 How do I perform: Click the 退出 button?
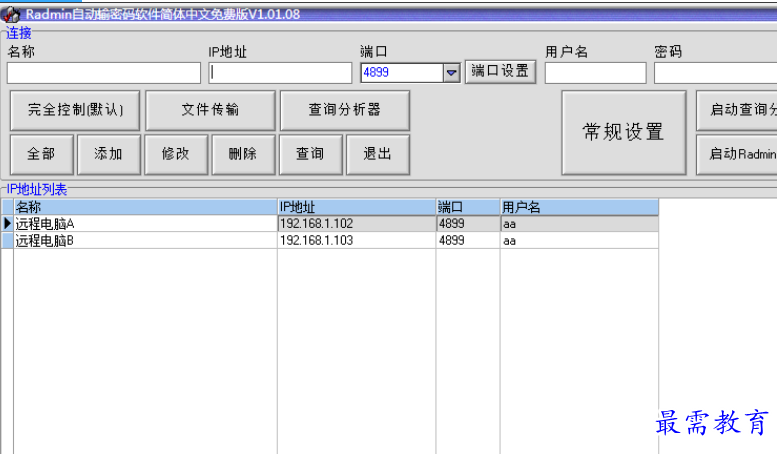pyautogui.click(x=378, y=154)
